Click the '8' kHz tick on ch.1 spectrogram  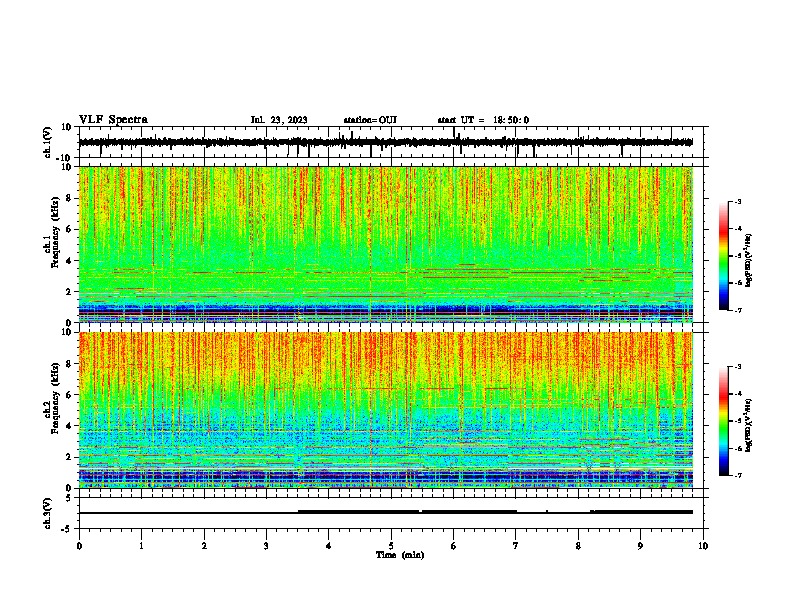(69, 198)
